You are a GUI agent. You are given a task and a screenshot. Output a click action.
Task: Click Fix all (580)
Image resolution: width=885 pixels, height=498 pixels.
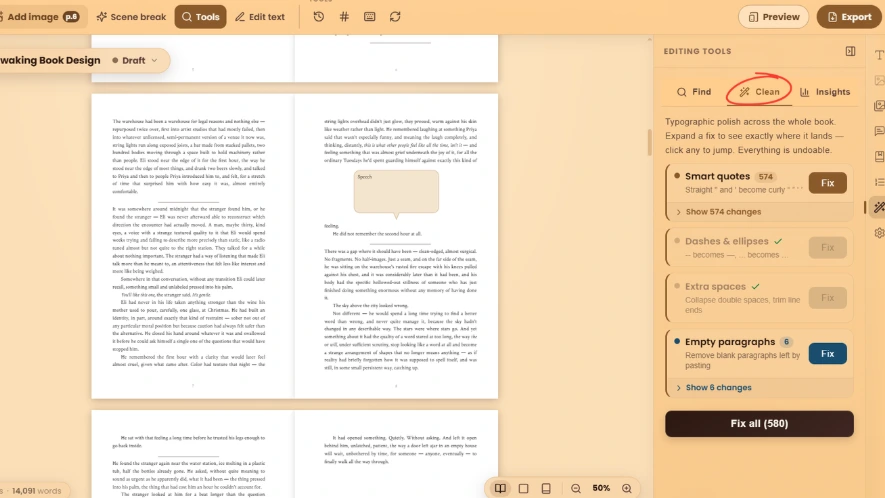pyautogui.click(x=759, y=423)
